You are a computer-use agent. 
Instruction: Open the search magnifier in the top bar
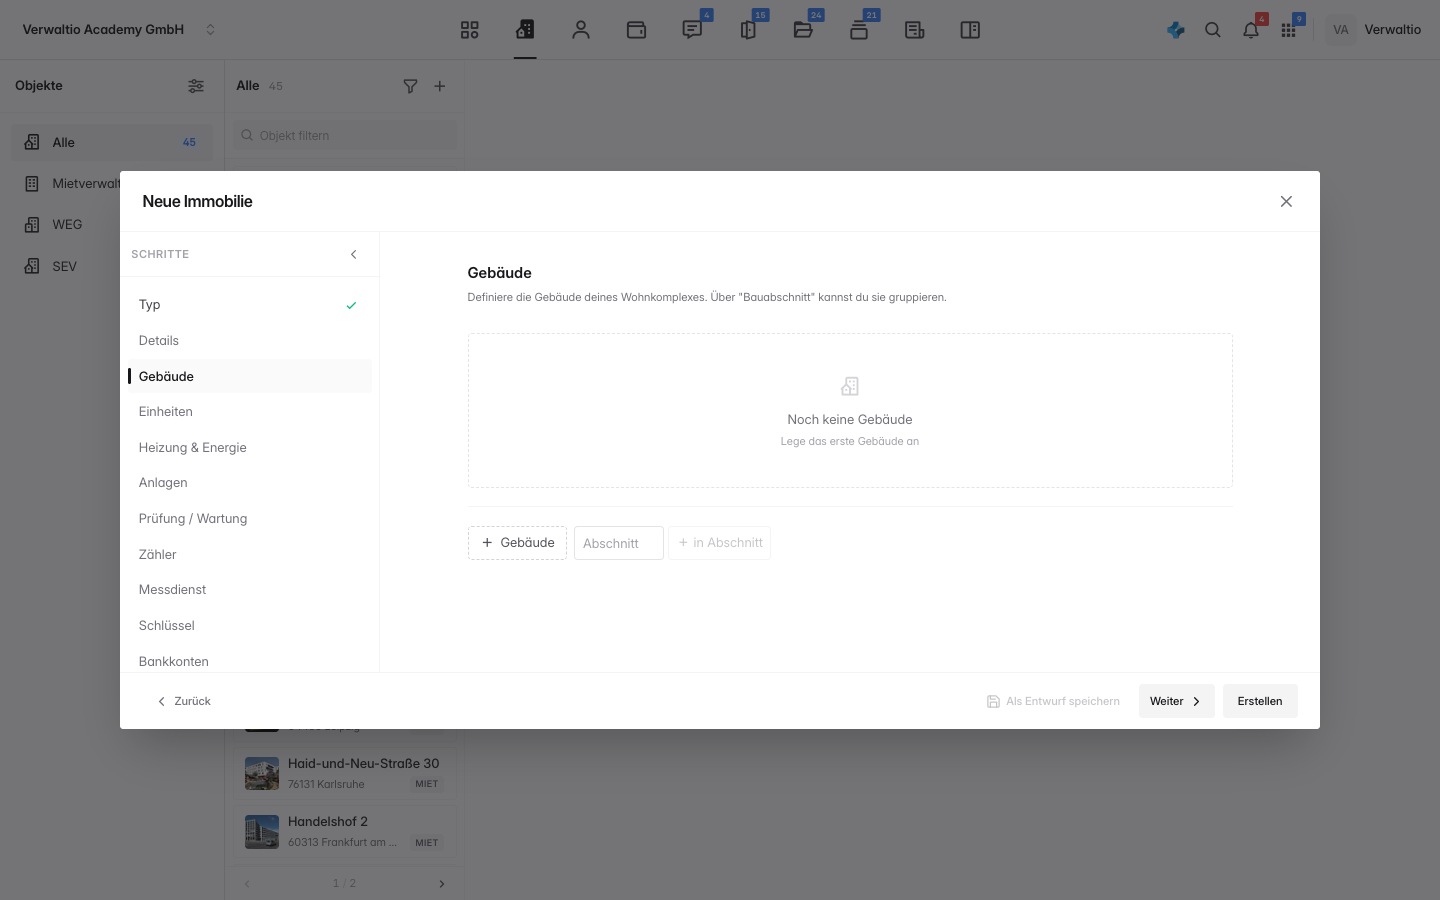[1213, 30]
